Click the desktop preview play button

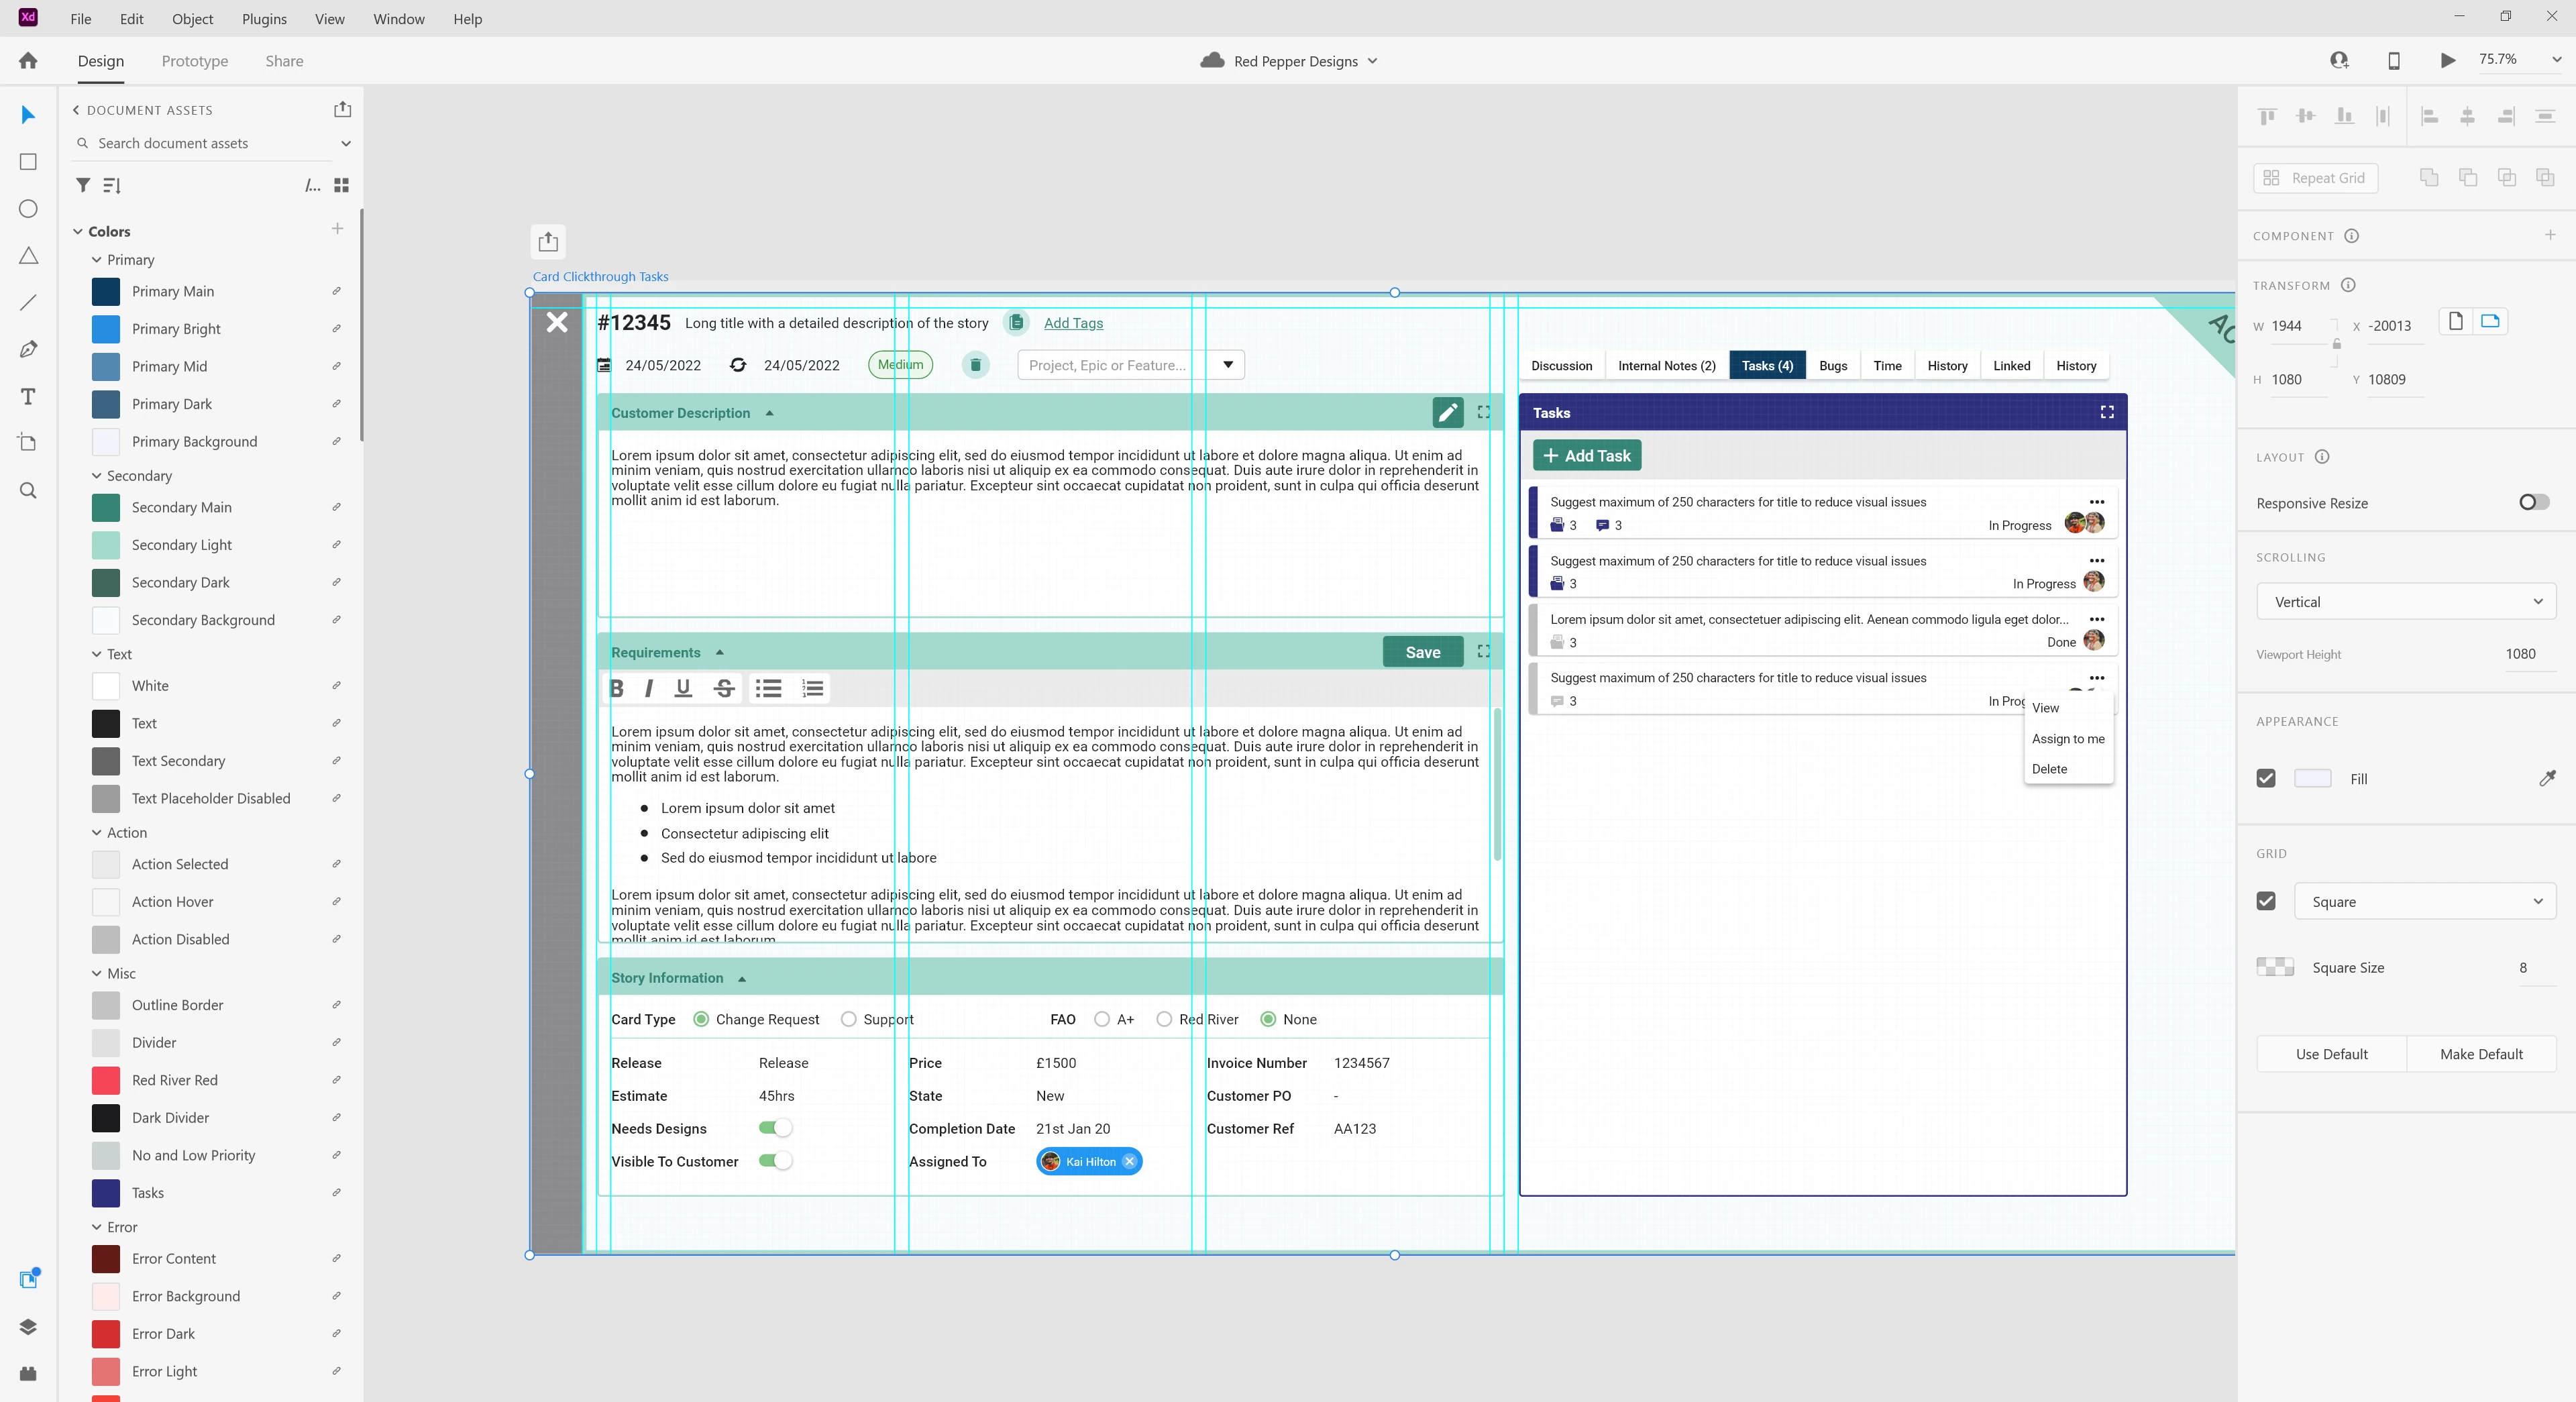coord(2447,61)
